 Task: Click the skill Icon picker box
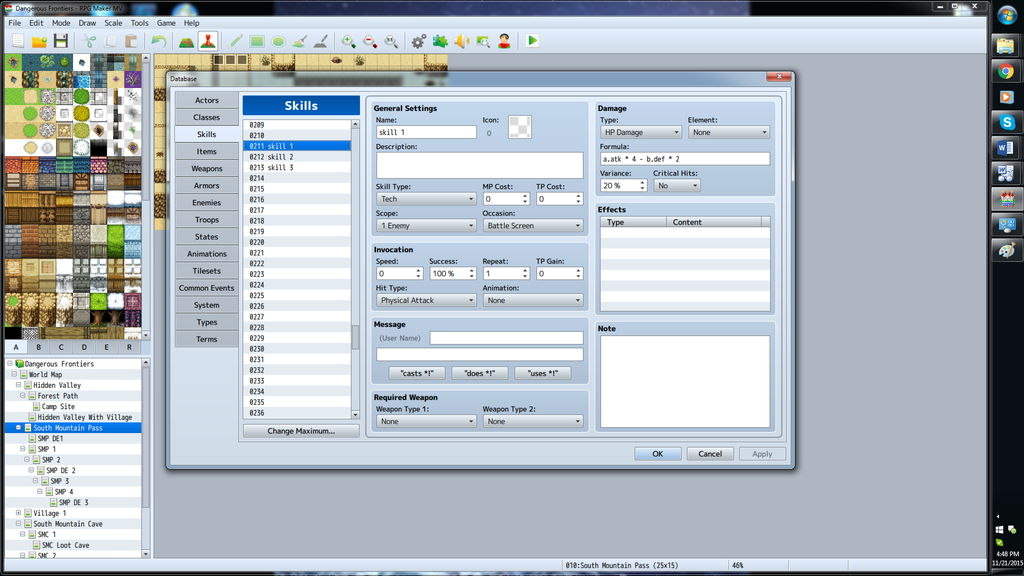click(x=519, y=127)
